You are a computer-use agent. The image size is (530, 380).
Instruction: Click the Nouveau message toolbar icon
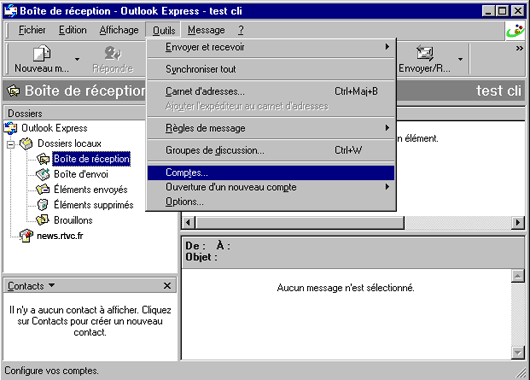(x=42, y=54)
